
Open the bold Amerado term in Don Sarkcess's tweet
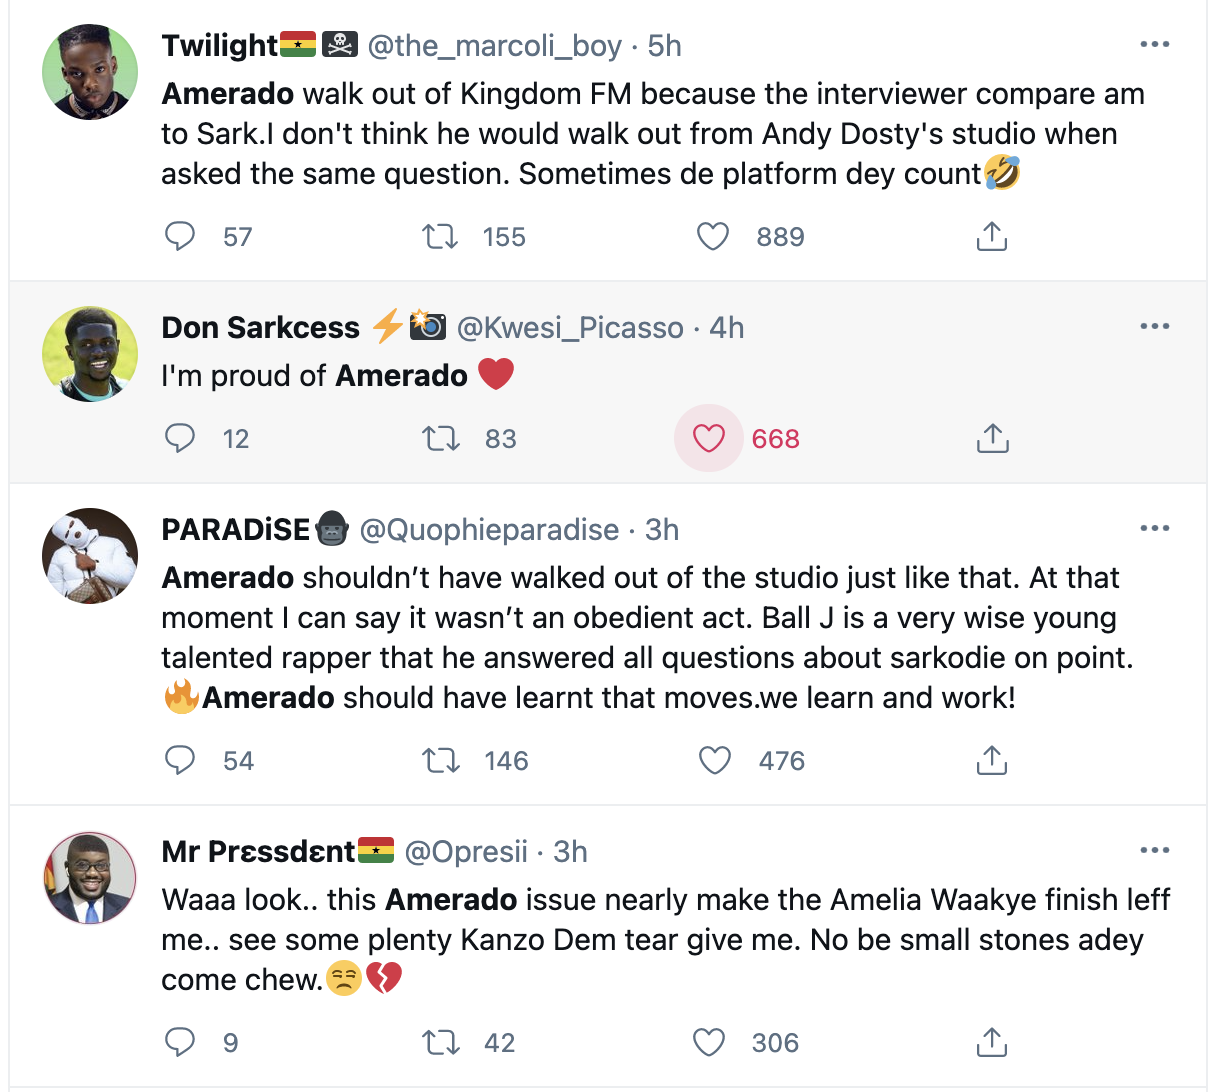pos(401,376)
